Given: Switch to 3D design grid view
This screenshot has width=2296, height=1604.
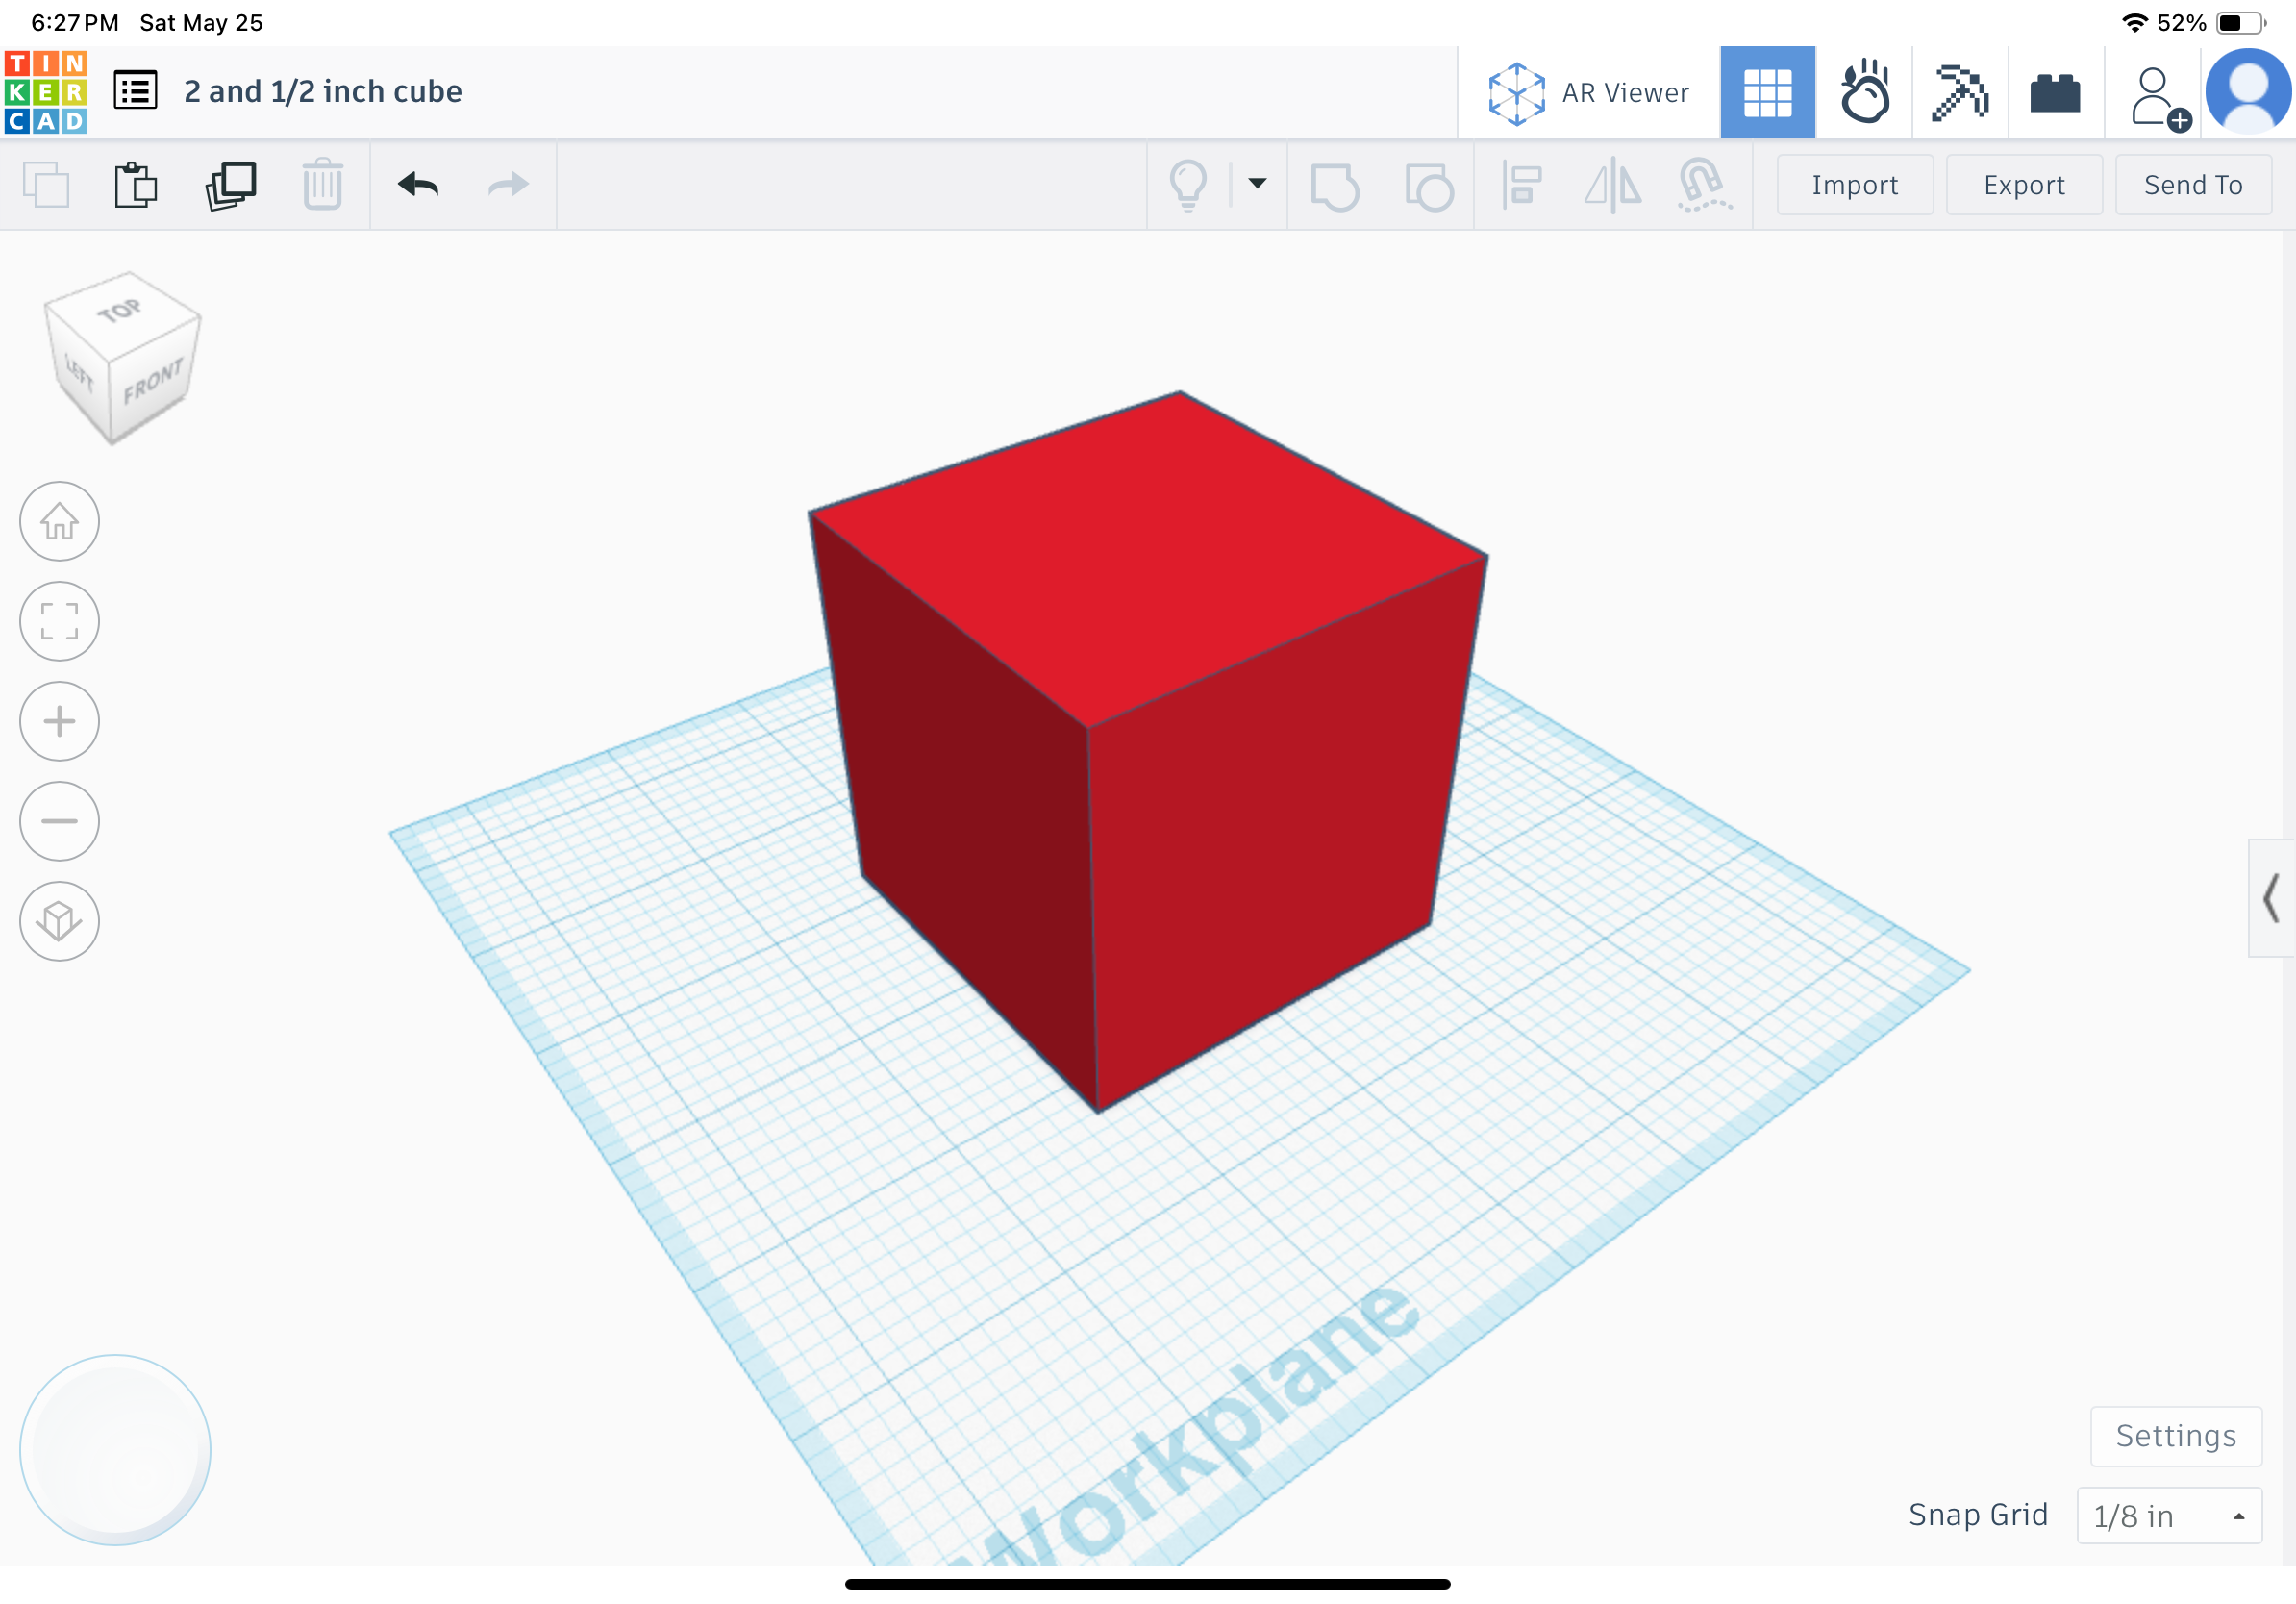Looking at the screenshot, I should point(1767,93).
